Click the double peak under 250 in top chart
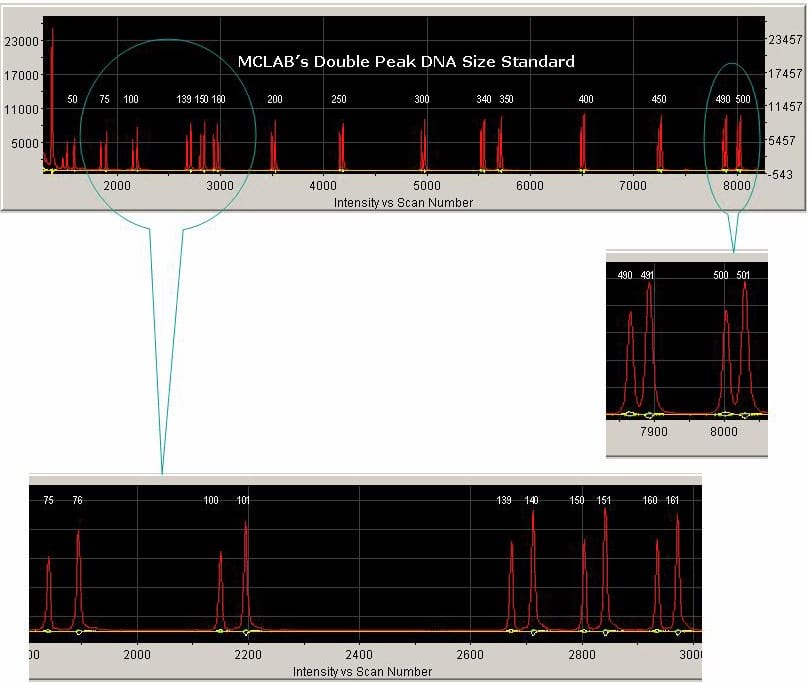 coord(341,146)
